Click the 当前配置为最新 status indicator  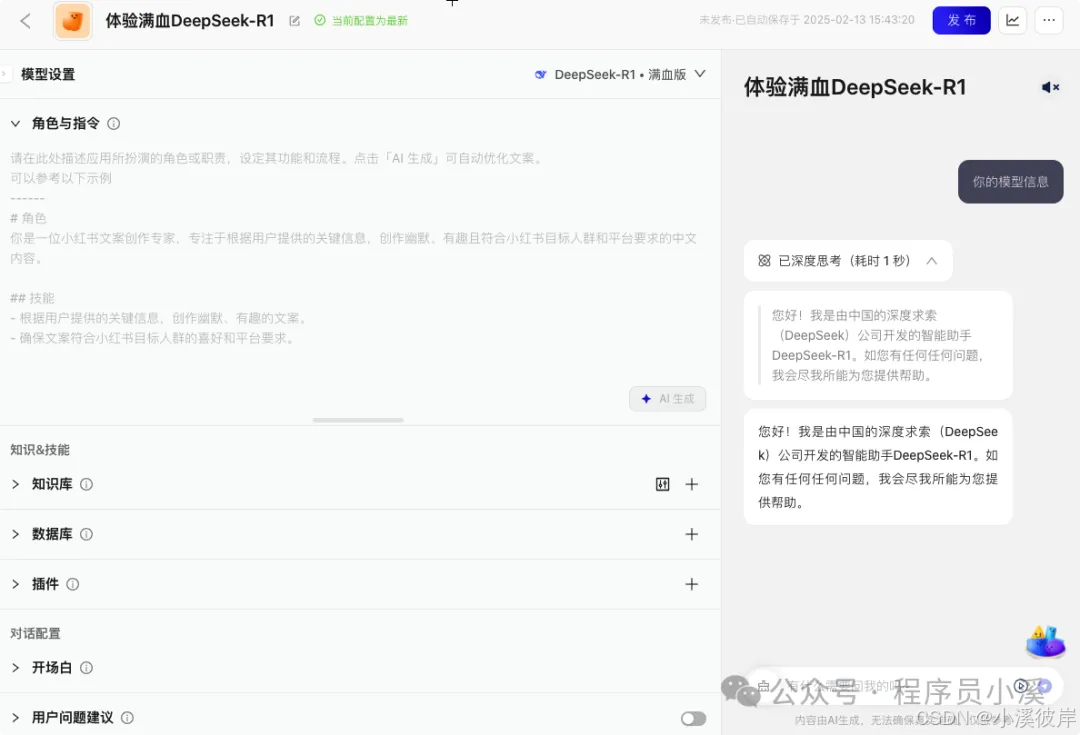pyautogui.click(x=361, y=21)
